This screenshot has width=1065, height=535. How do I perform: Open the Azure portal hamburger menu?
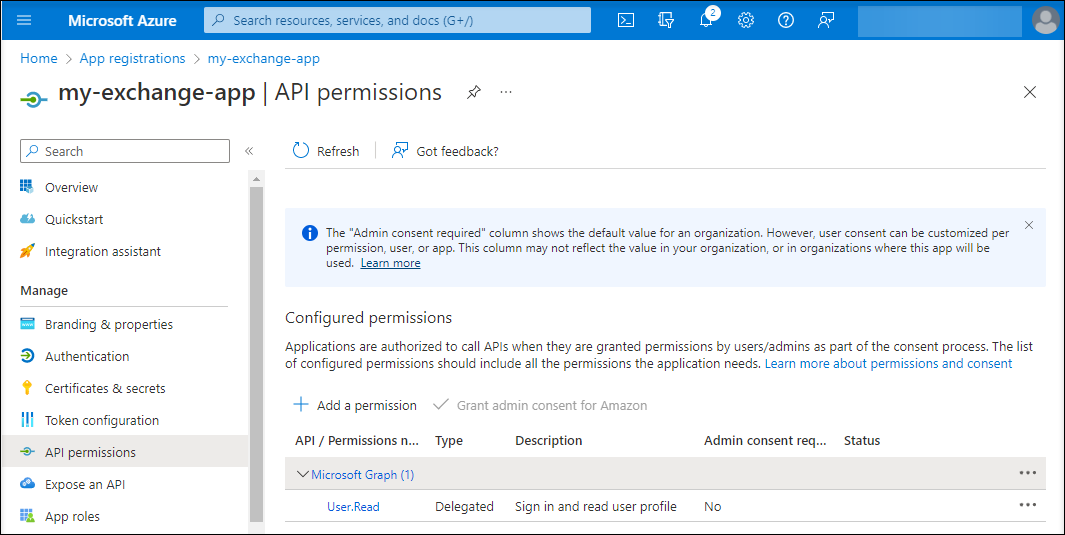tap(25, 20)
